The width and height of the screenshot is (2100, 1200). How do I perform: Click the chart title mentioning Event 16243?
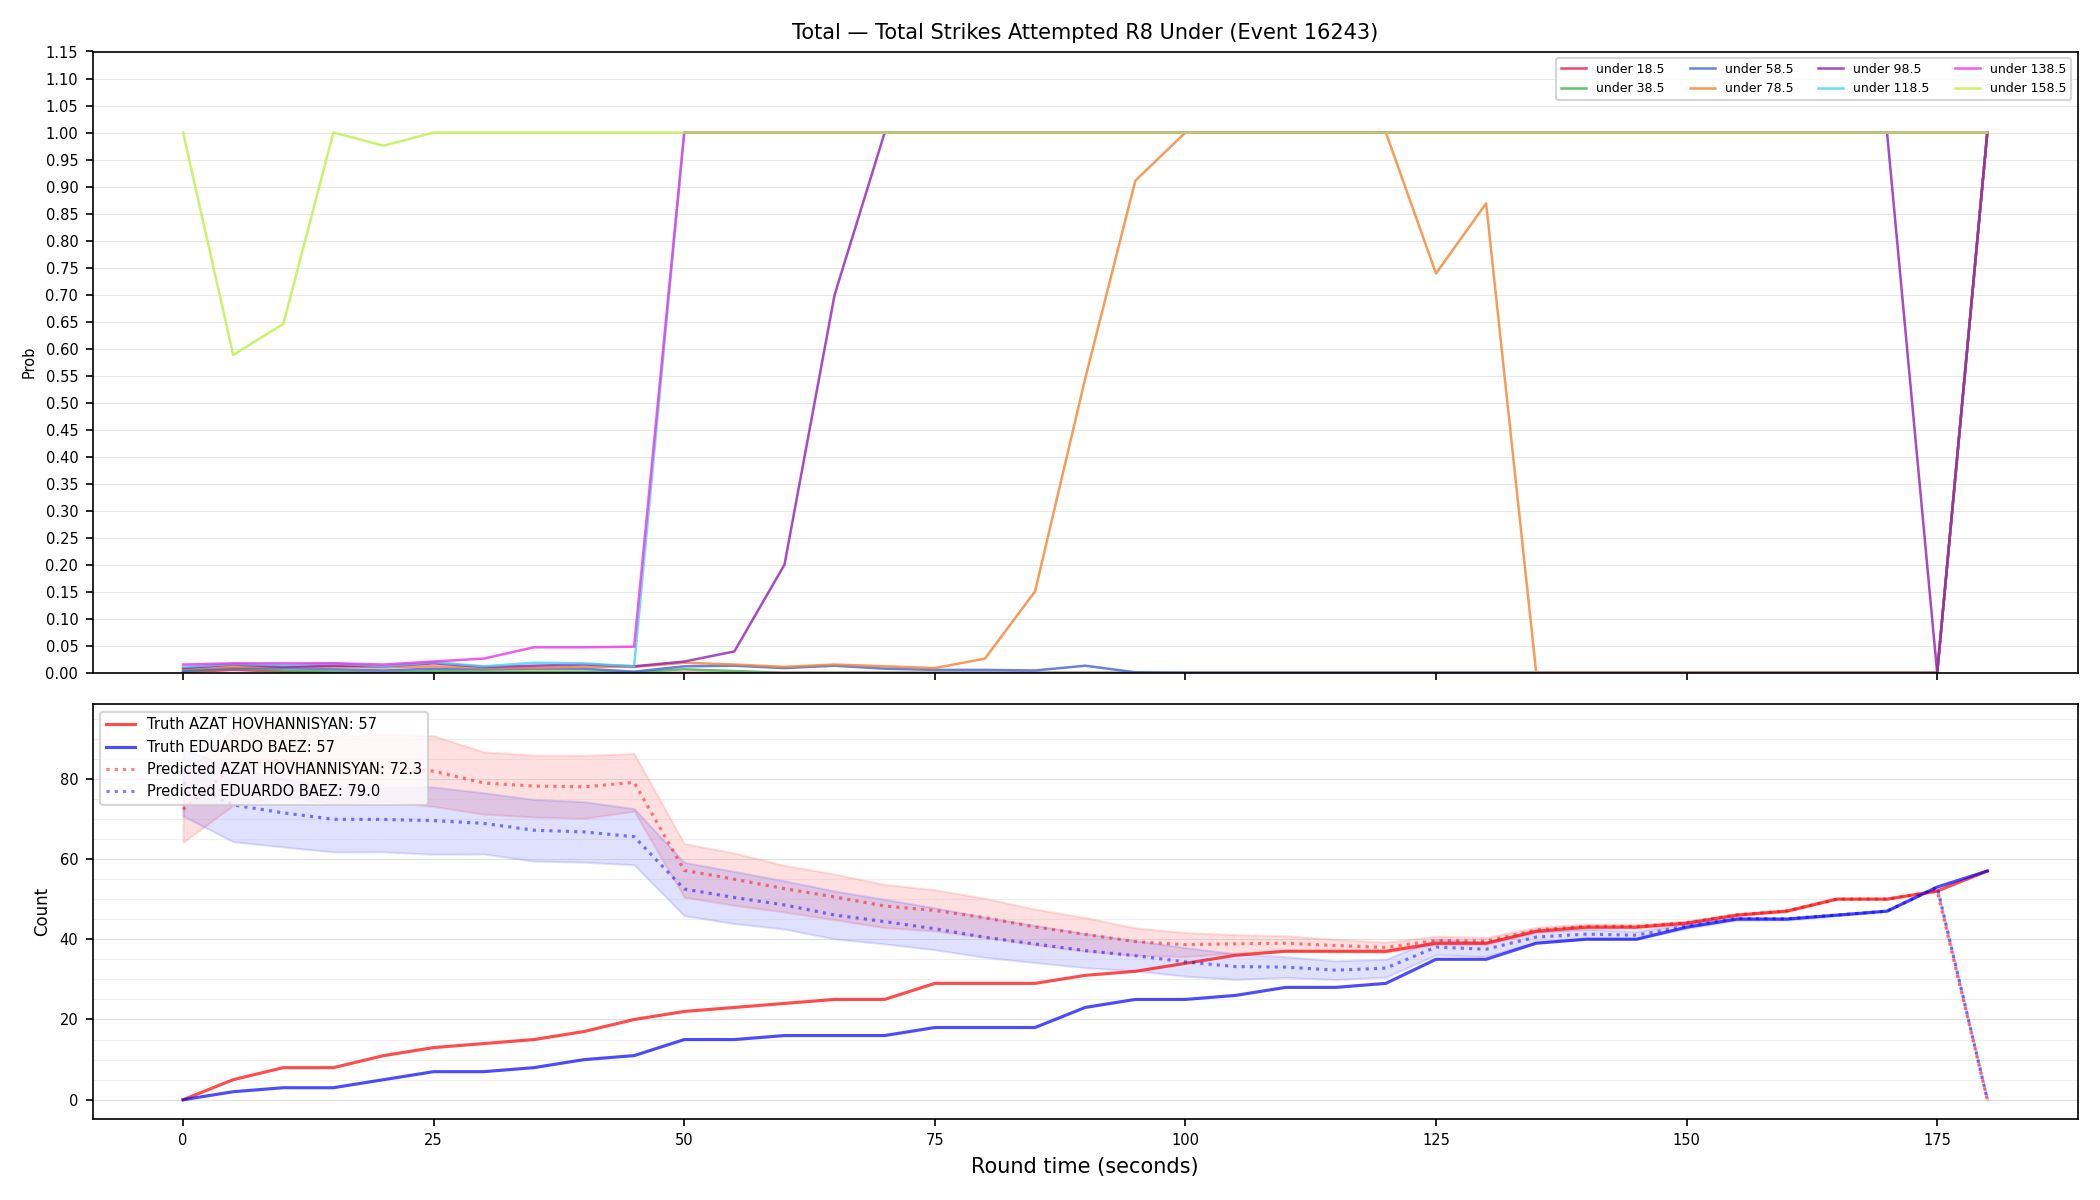[1084, 32]
